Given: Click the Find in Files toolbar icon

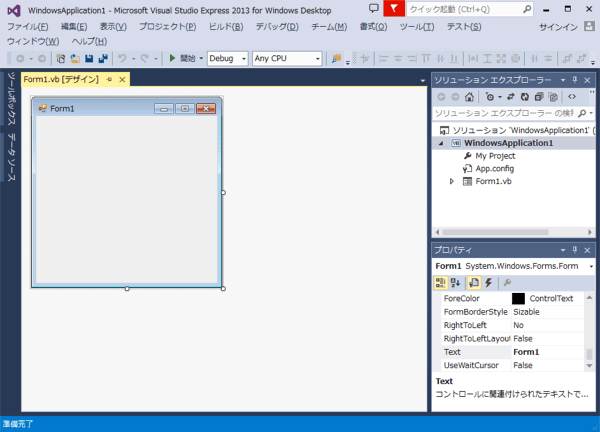Looking at the screenshot, I should pyautogui.click(x=336, y=59).
